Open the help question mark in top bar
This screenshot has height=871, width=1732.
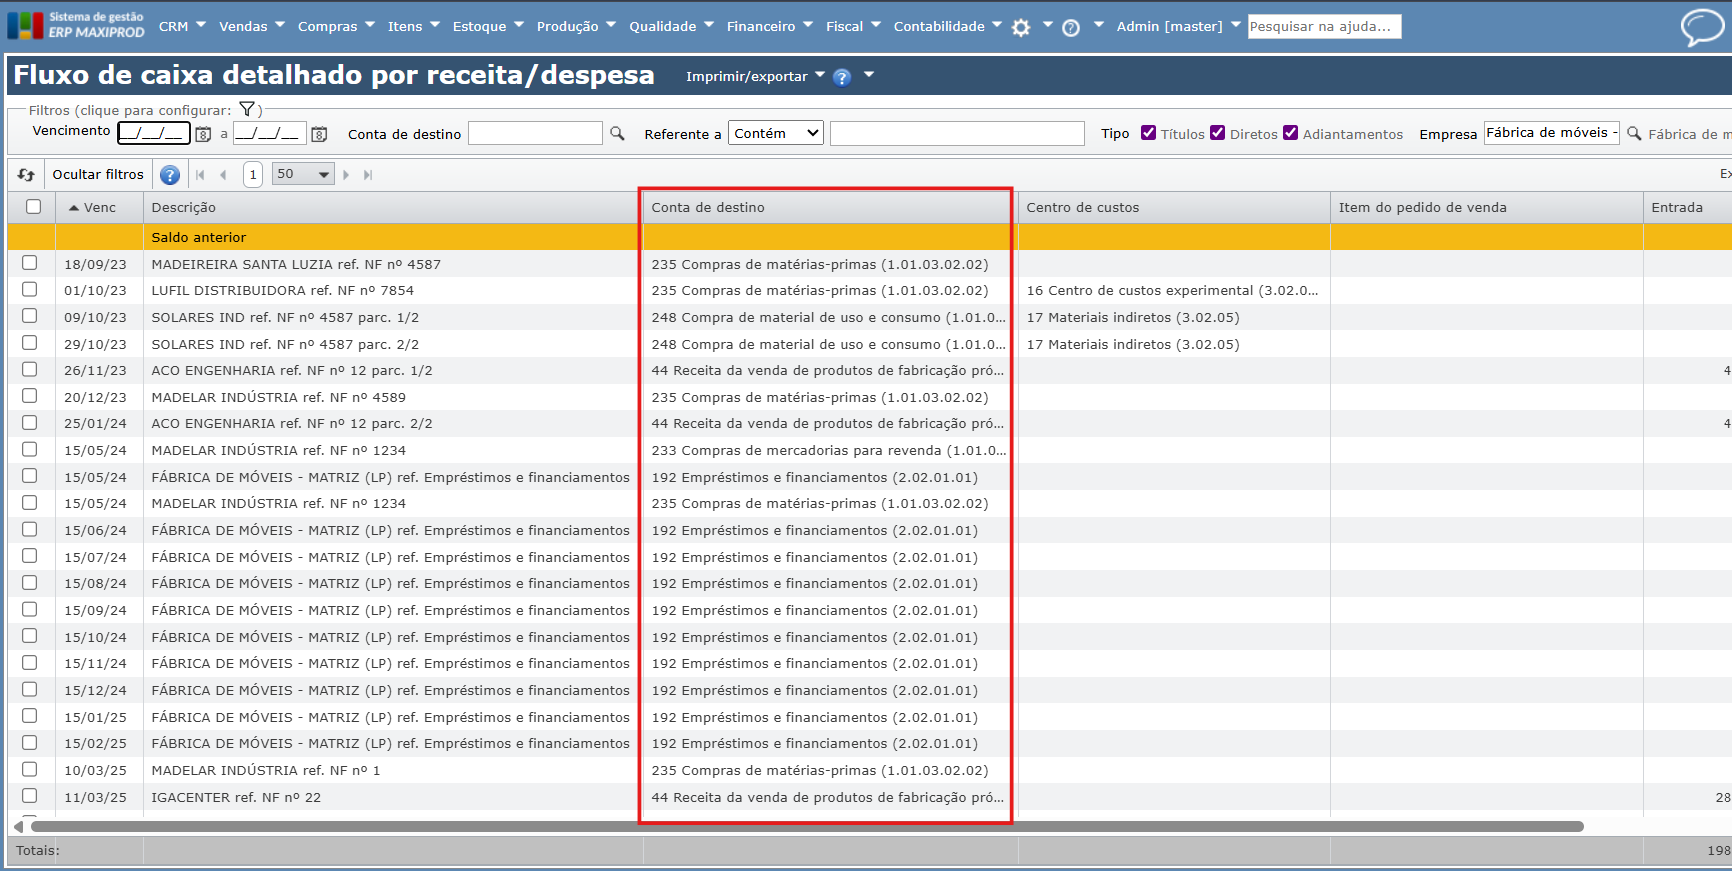tap(1071, 28)
